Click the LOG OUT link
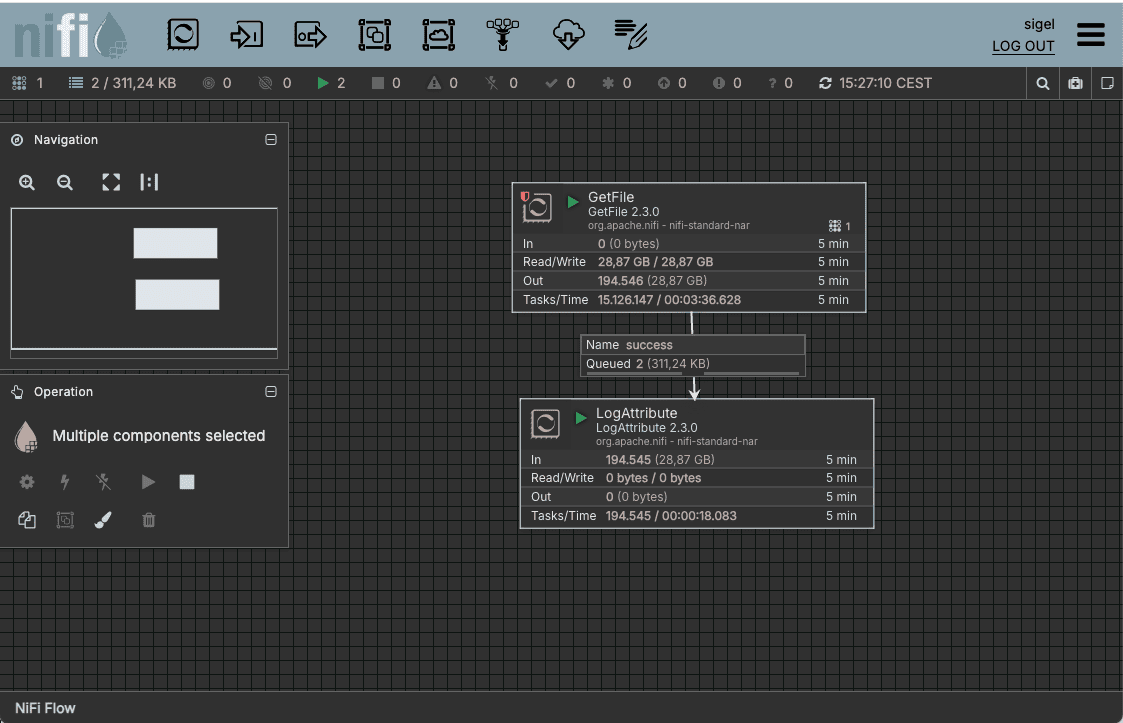The image size is (1123, 723). click(x=1023, y=46)
